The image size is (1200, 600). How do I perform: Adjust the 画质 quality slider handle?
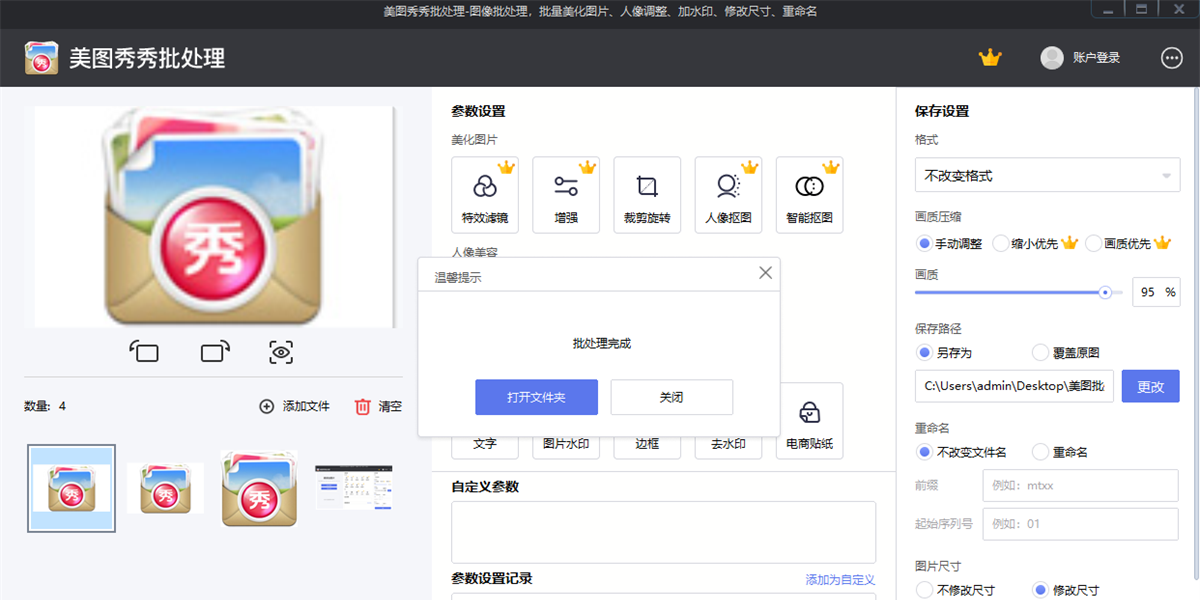(x=1105, y=292)
